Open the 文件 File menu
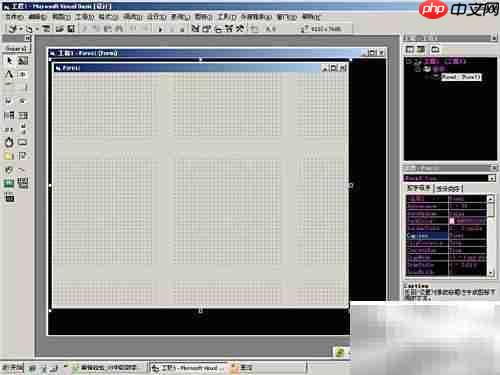Image resolution: width=500 pixels, height=375 pixels. pyautogui.click(x=14, y=16)
